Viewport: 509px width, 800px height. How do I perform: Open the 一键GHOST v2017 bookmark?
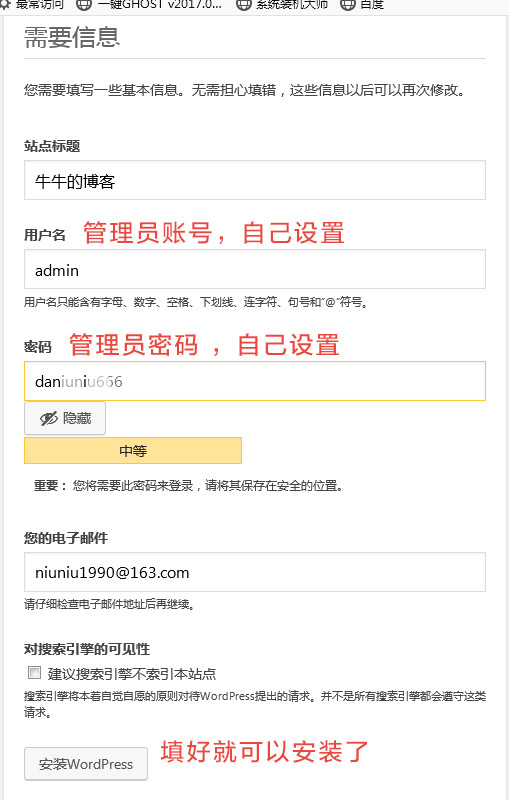tap(160, 5)
